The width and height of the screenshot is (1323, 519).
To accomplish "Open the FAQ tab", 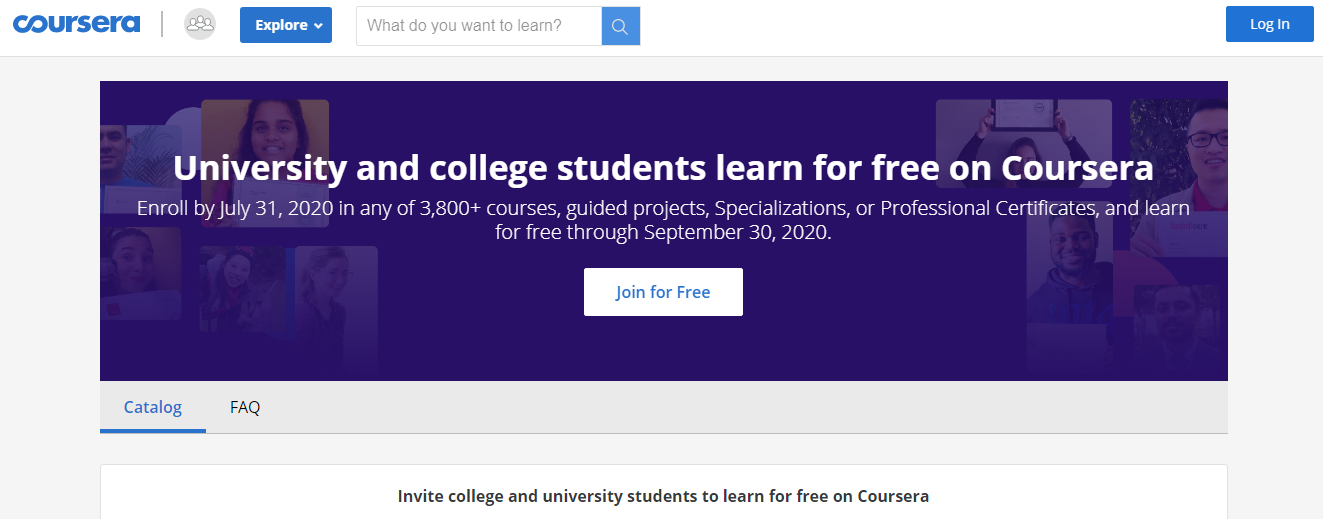I will coord(245,407).
